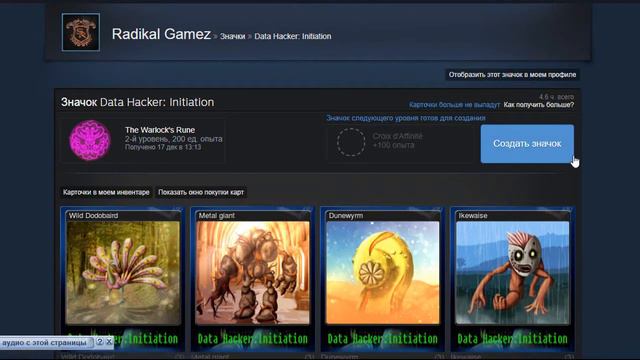Click The Warlock's Rune pink badge icon
The image size is (640, 360).
90,140
